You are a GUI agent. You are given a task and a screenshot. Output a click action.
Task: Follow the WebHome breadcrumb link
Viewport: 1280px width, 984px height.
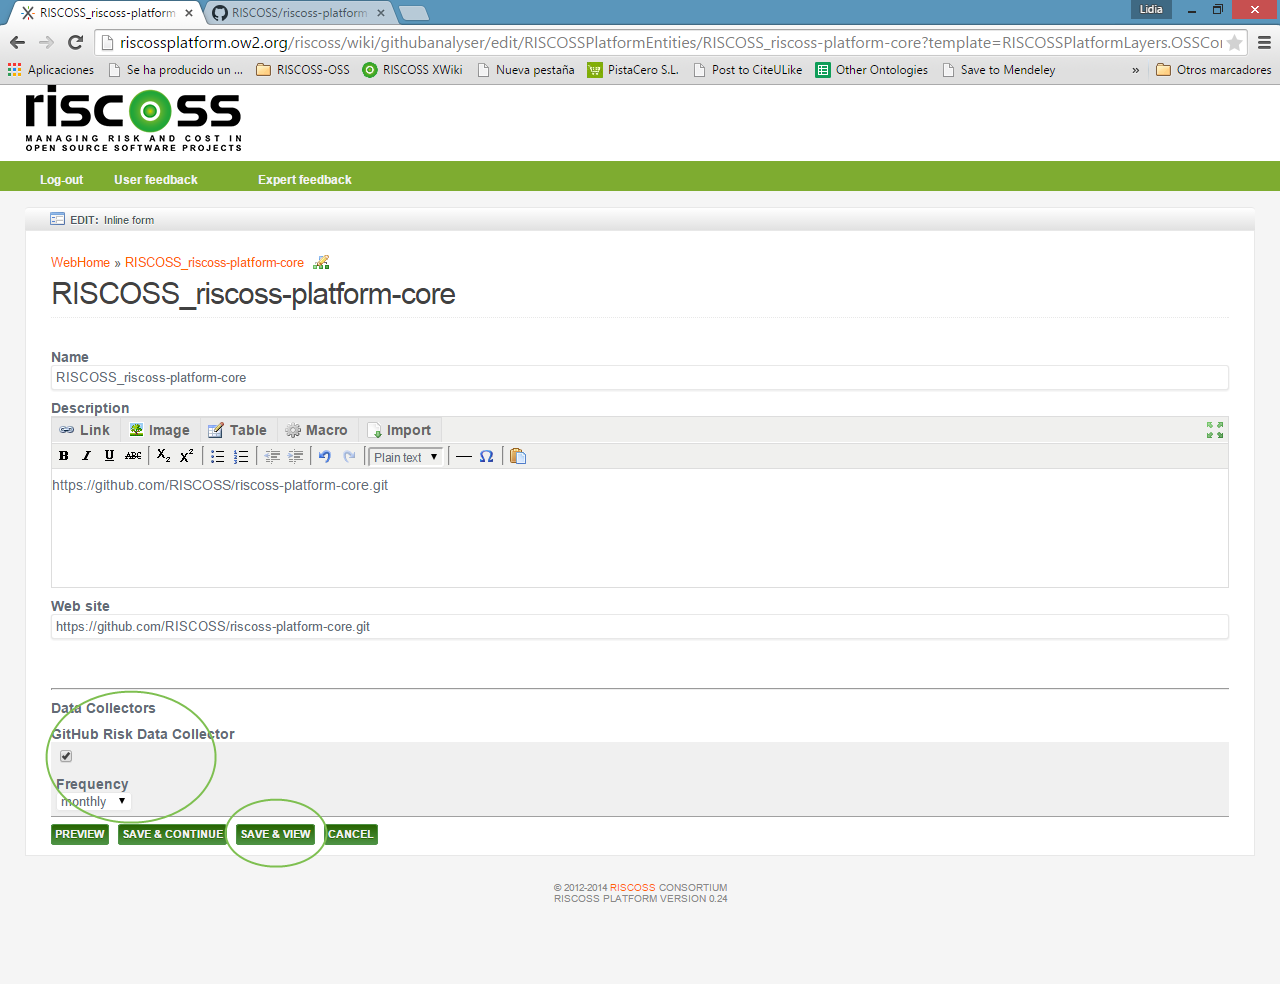80,263
